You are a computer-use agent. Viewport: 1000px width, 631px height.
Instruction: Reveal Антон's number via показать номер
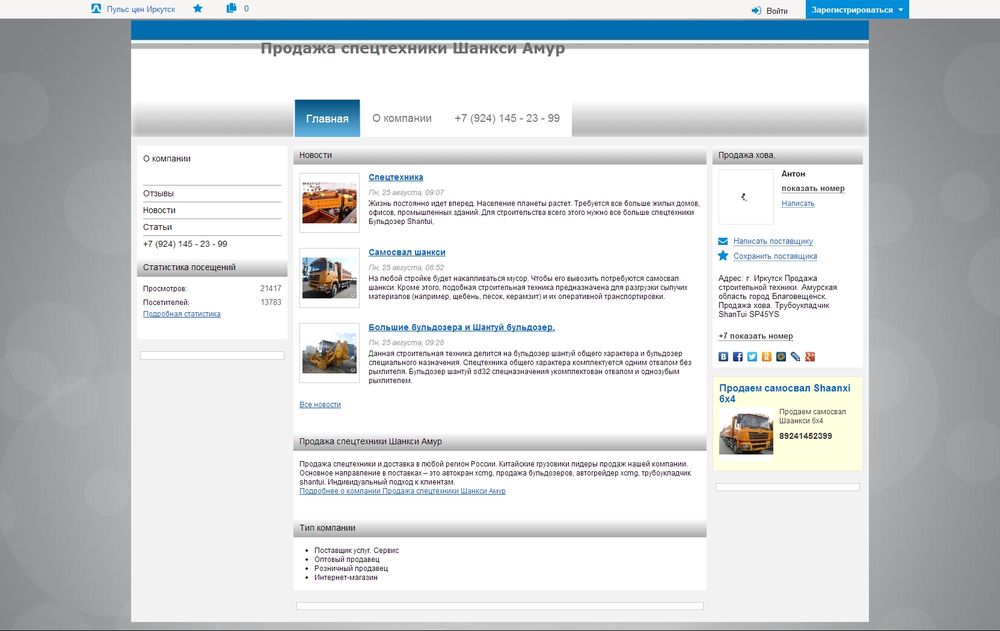click(813, 189)
